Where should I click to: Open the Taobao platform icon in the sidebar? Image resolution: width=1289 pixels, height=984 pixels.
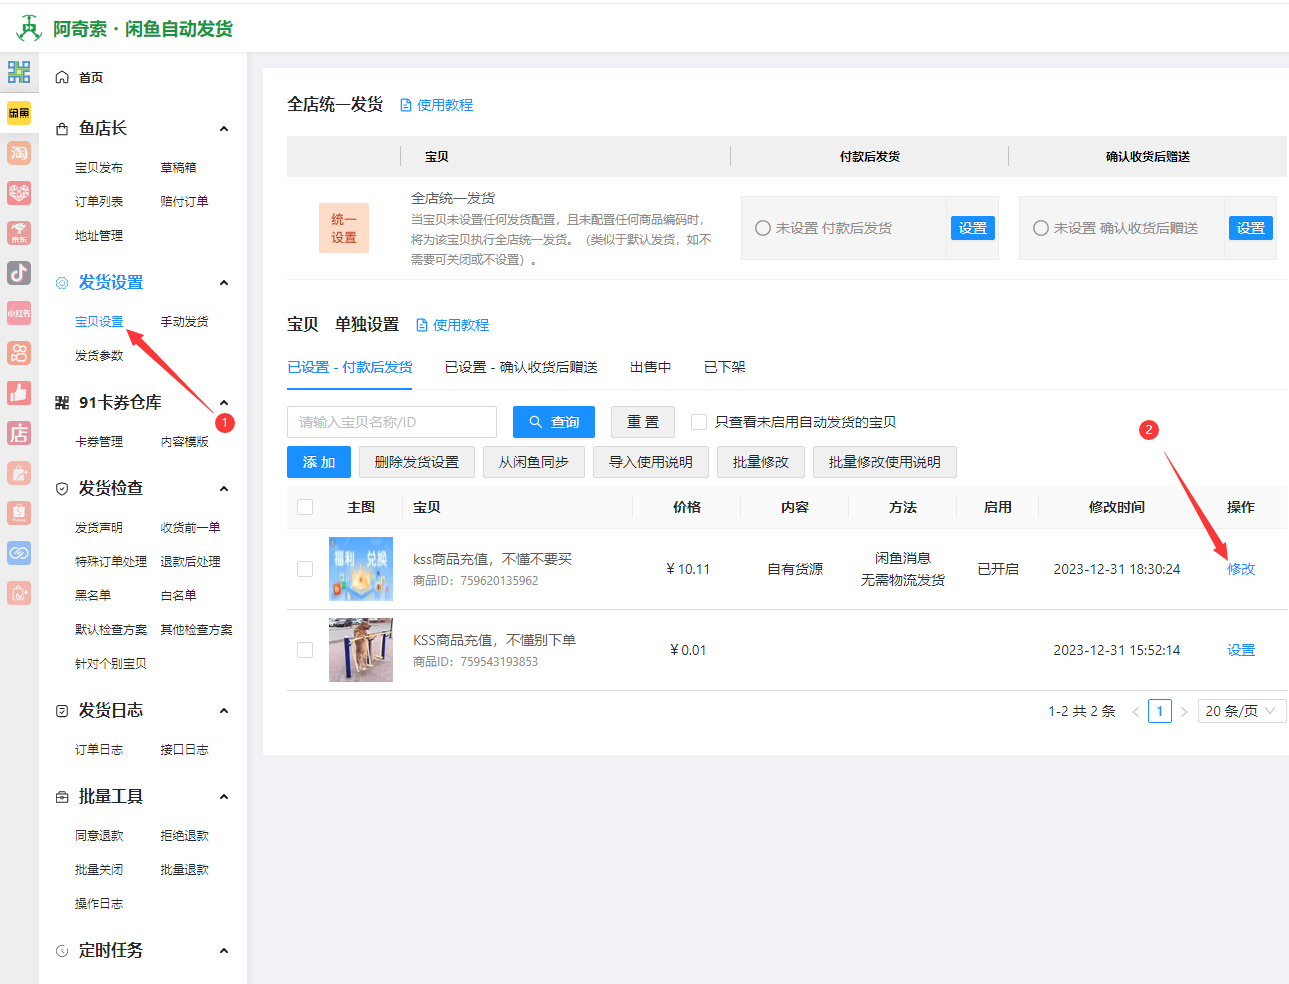point(19,153)
